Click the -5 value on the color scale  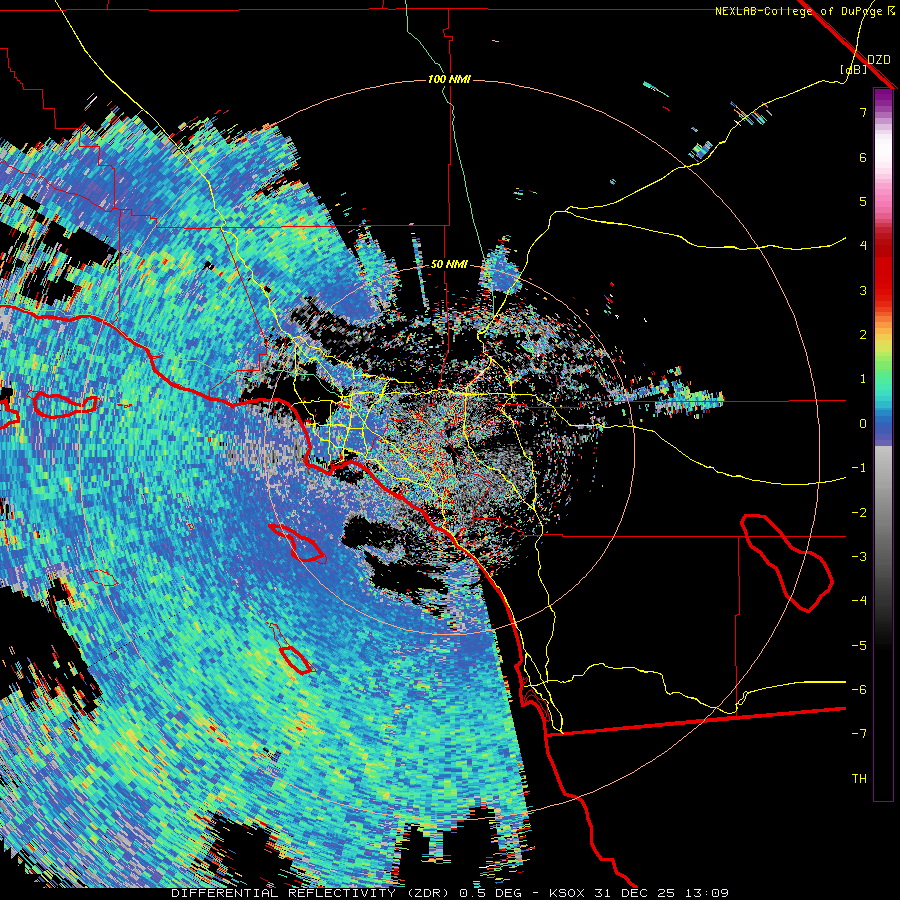coord(859,645)
